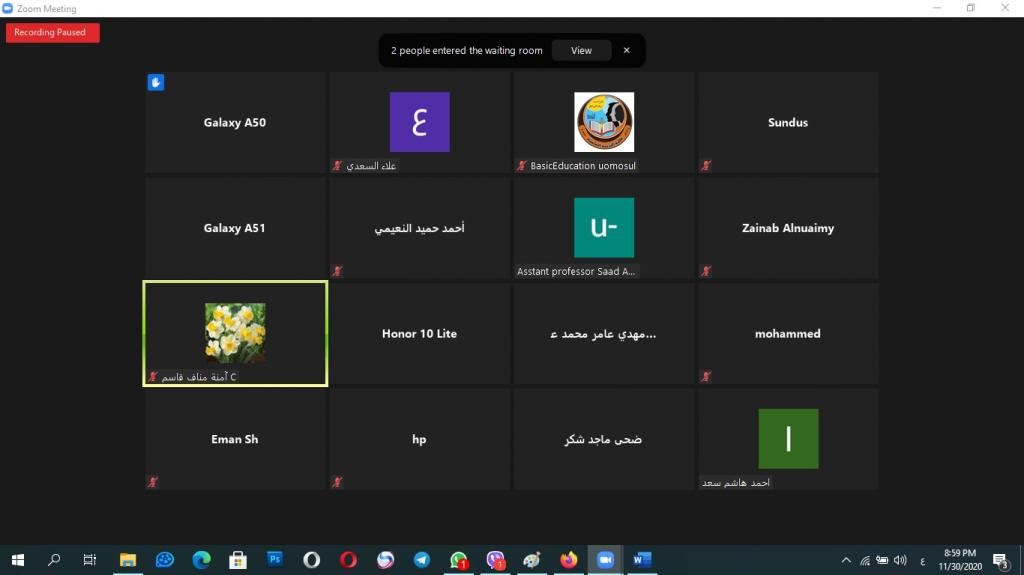Click the muted mic icon on Eman Sh tile
1024x575 pixels.
[153, 482]
